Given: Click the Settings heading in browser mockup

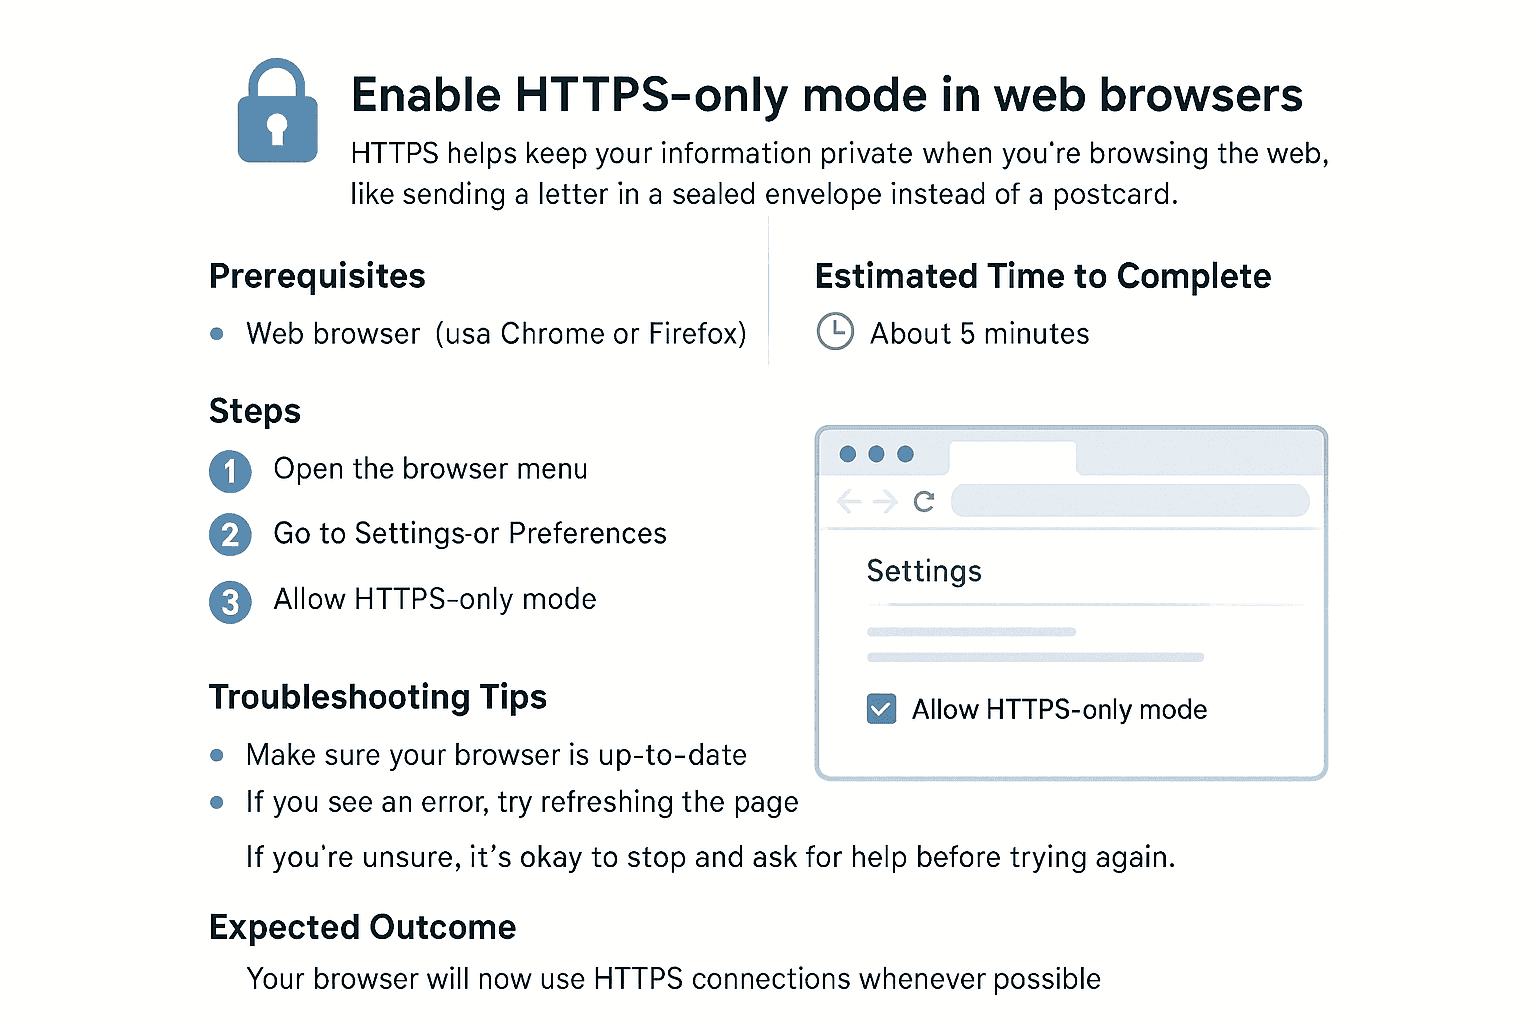Looking at the screenshot, I should coord(923,571).
